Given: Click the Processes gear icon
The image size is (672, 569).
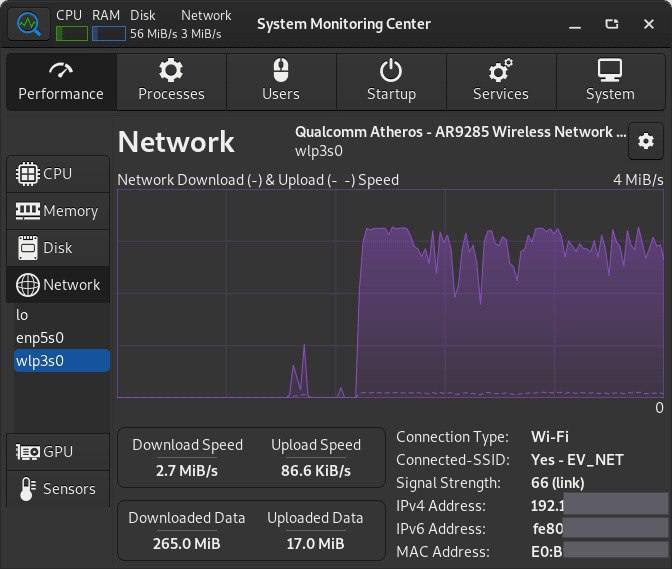Looking at the screenshot, I should point(171,70).
